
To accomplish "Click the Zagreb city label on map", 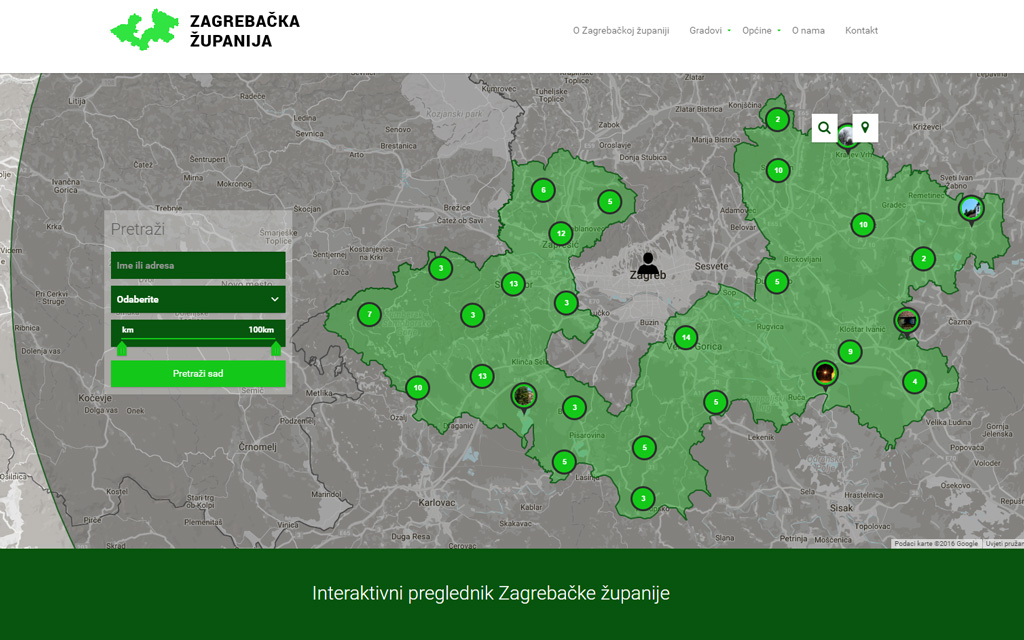I will pos(648,276).
